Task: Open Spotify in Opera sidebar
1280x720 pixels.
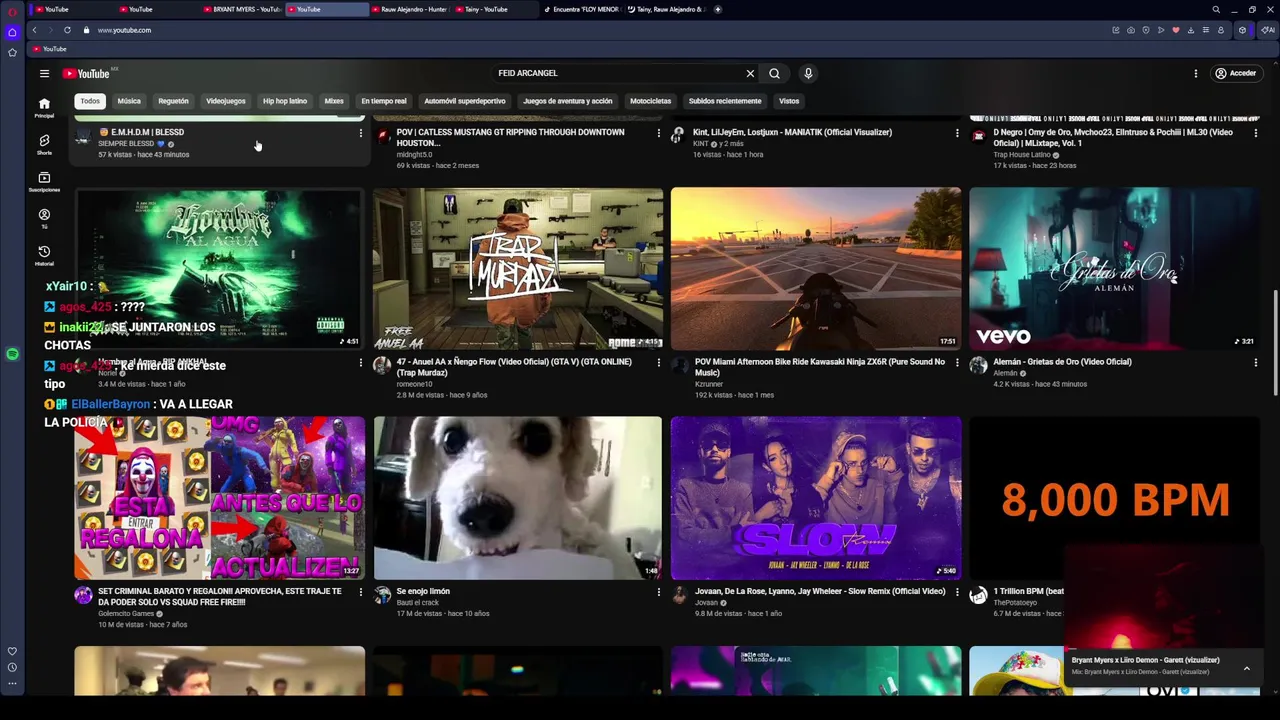Action: [x=12, y=354]
